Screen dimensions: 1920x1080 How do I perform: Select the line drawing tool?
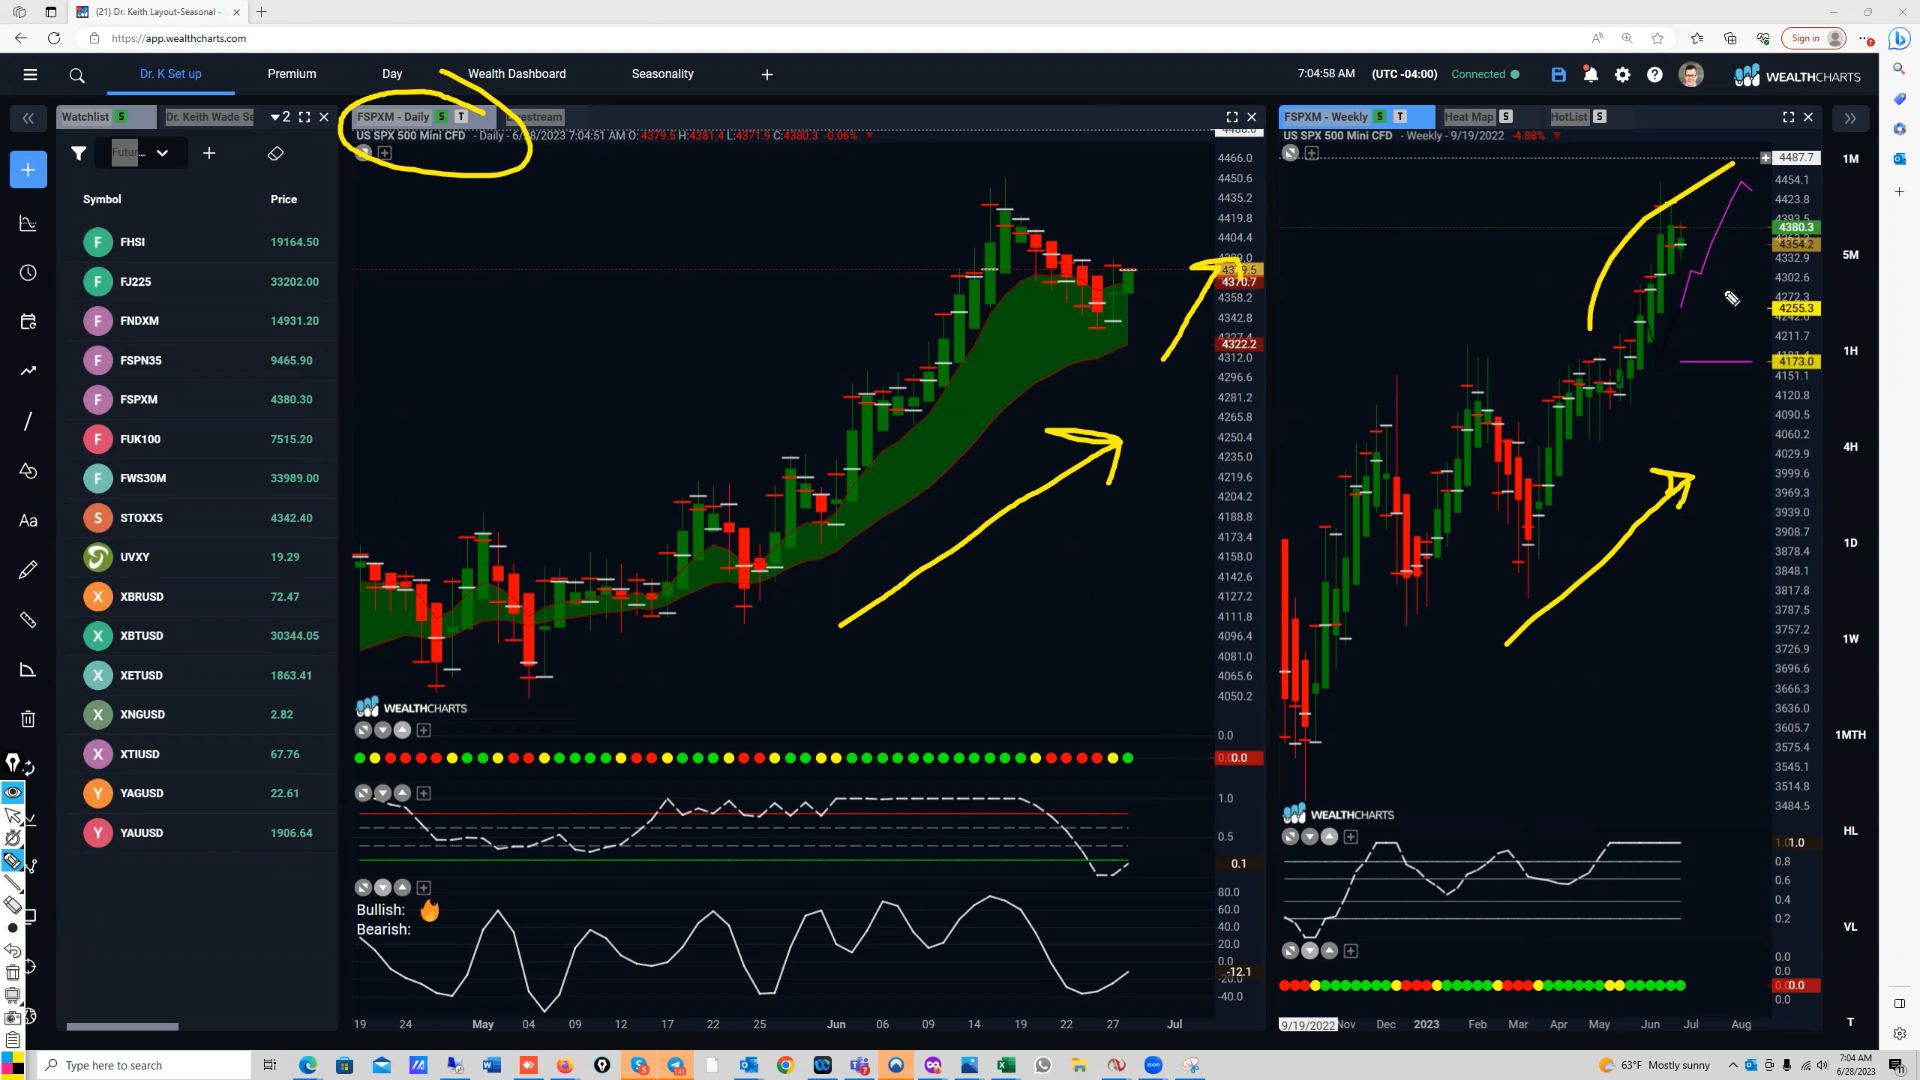tap(28, 421)
